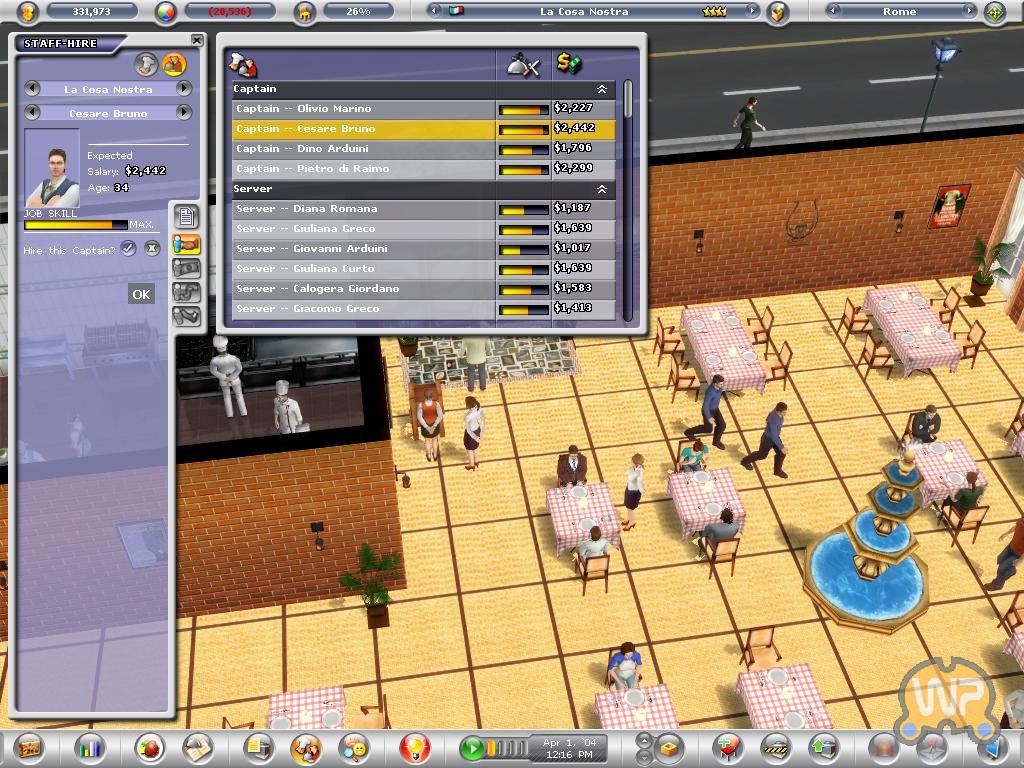Collapse the Captain section

[602, 89]
